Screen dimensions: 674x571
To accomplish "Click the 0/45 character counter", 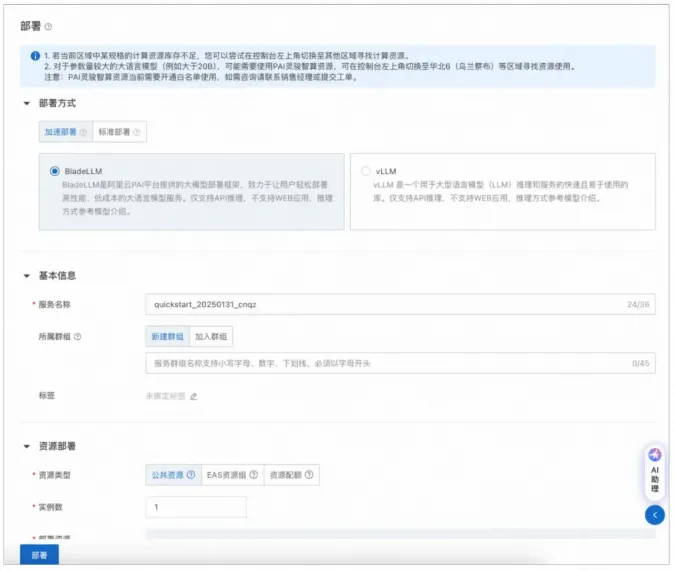I will click(640, 363).
